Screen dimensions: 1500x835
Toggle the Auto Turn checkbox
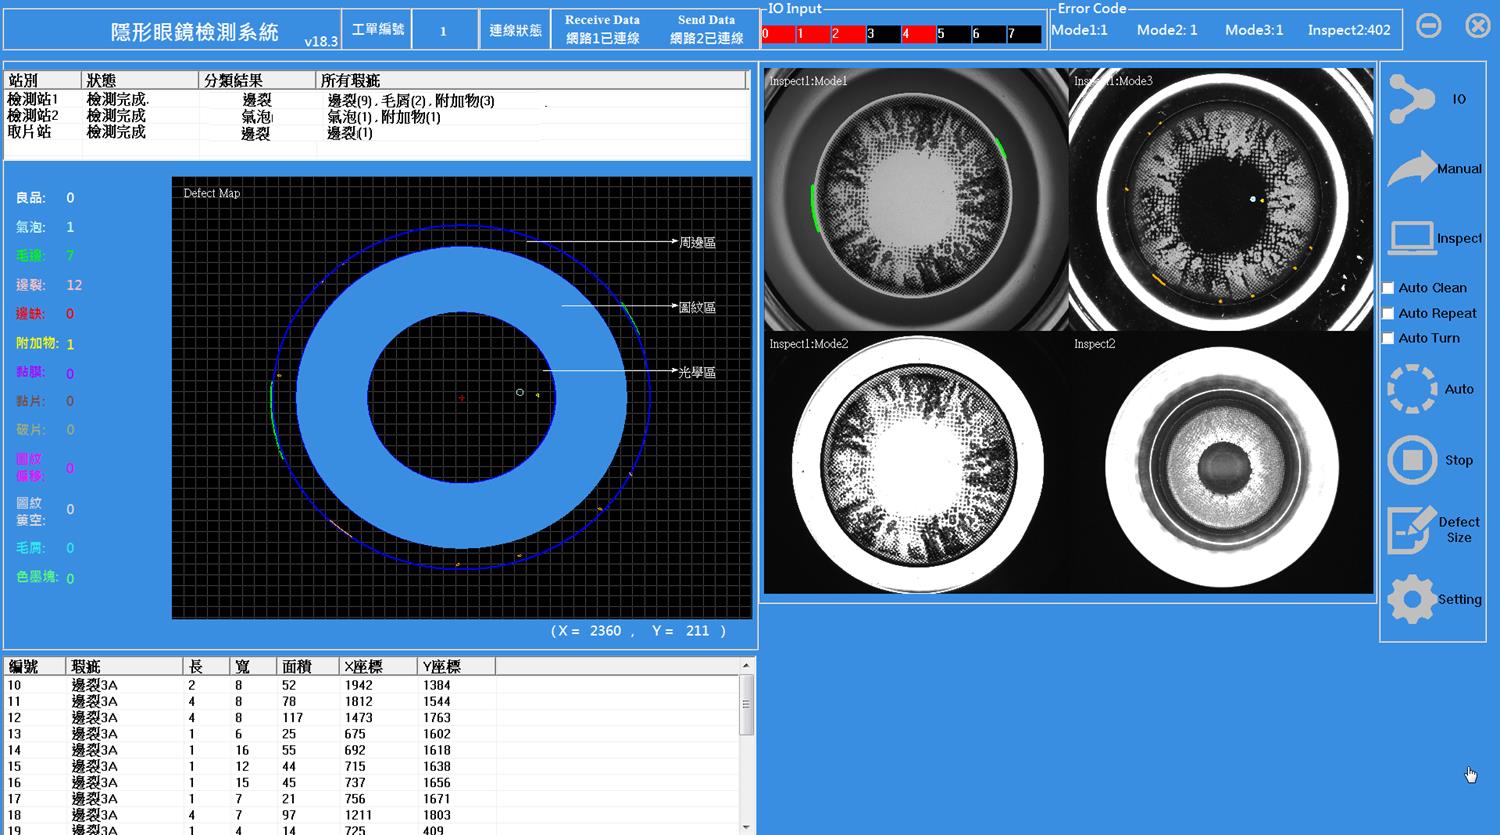click(1388, 338)
